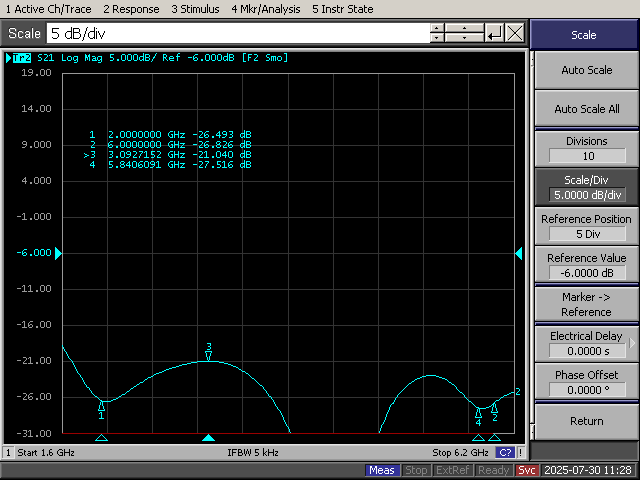
Task: Confirm entry with the Enter arrow icon
Action: pos(494,33)
